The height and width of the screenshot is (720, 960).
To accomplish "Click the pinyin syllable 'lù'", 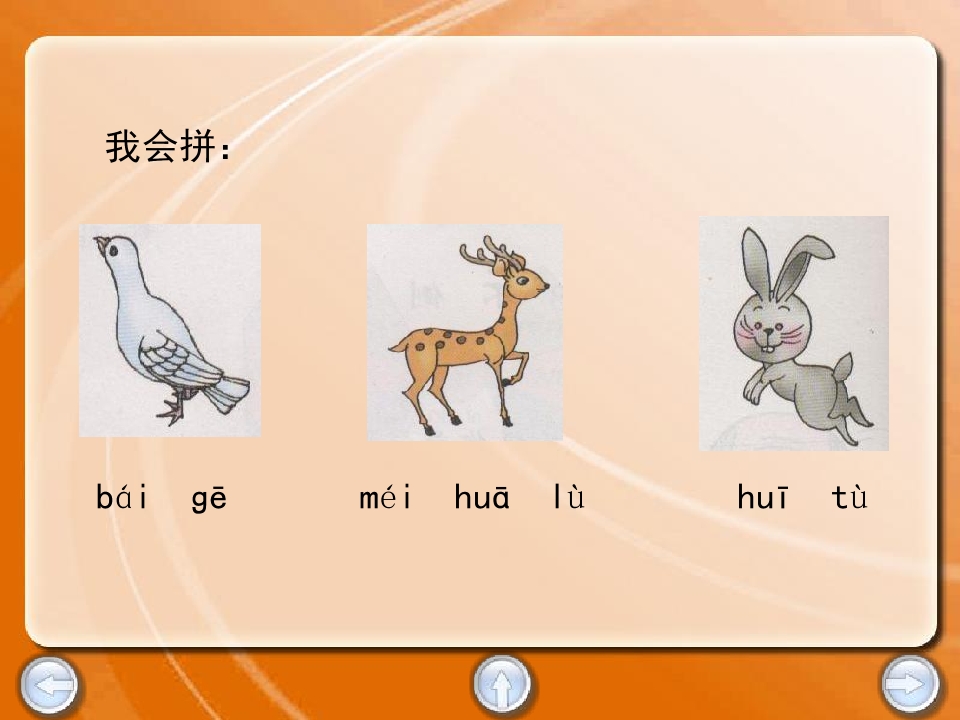I will [569, 497].
